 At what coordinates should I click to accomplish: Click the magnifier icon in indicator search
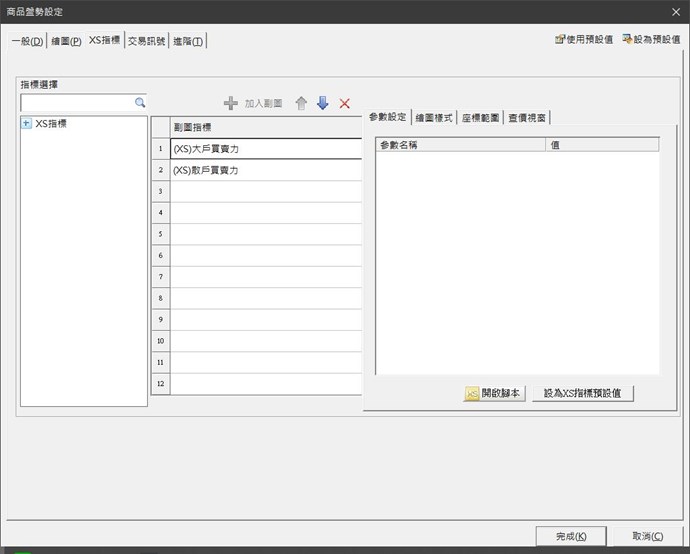pyautogui.click(x=140, y=103)
